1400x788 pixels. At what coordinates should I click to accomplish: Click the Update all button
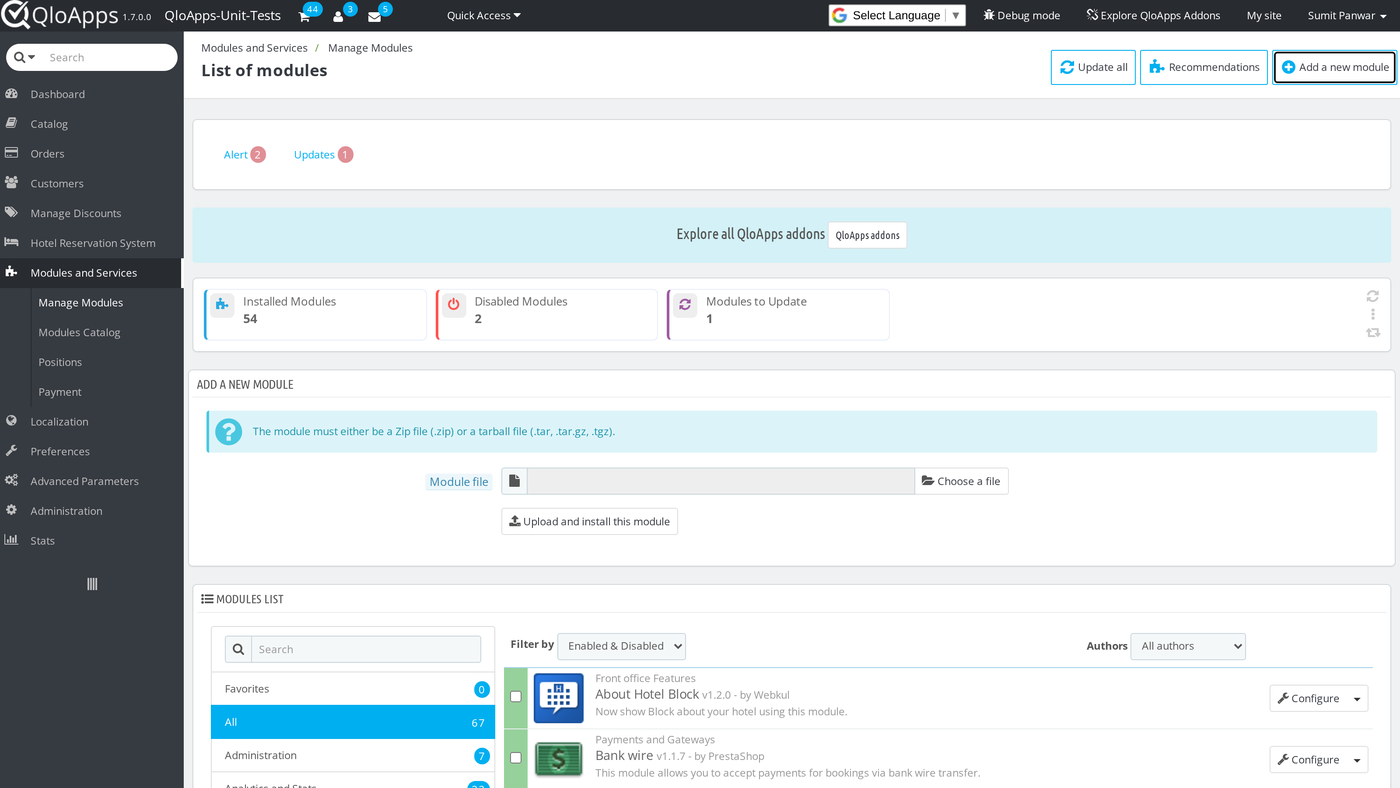pyautogui.click(x=1093, y=67)
